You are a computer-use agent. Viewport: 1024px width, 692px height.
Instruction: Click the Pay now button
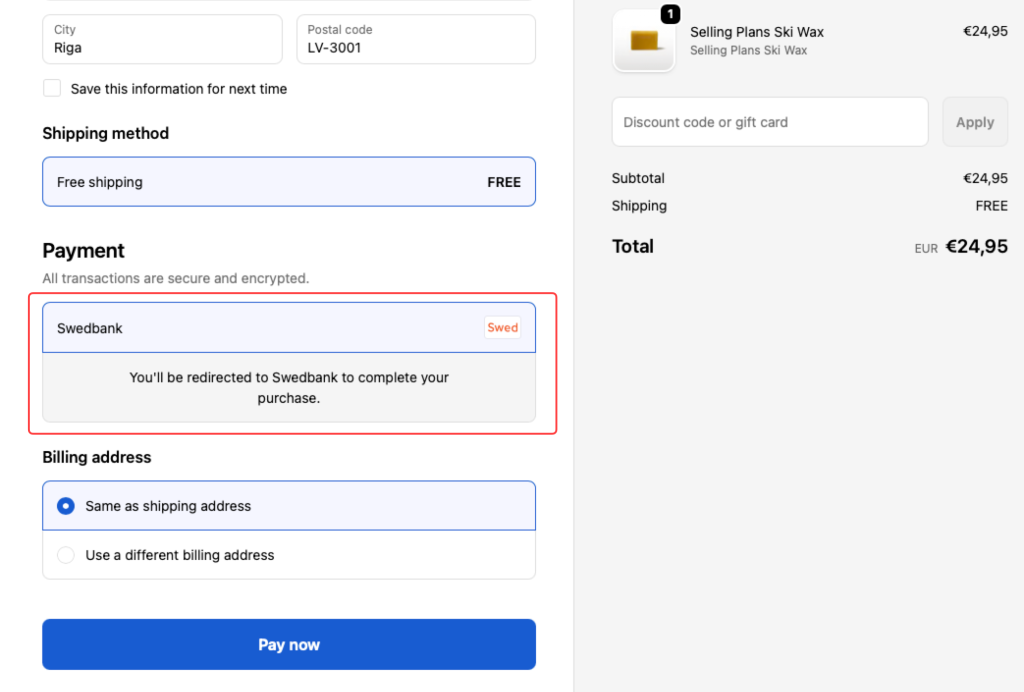pos(289,645)
